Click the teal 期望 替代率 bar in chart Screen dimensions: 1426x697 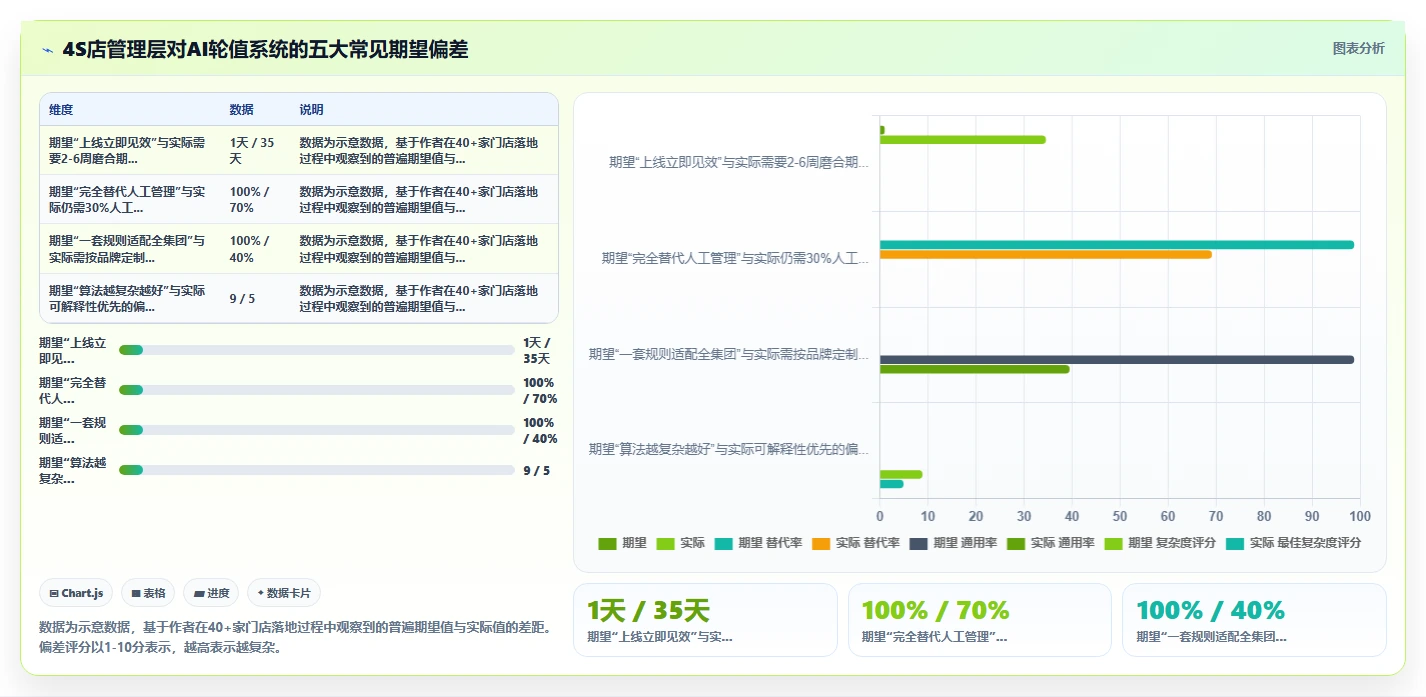1117,245
